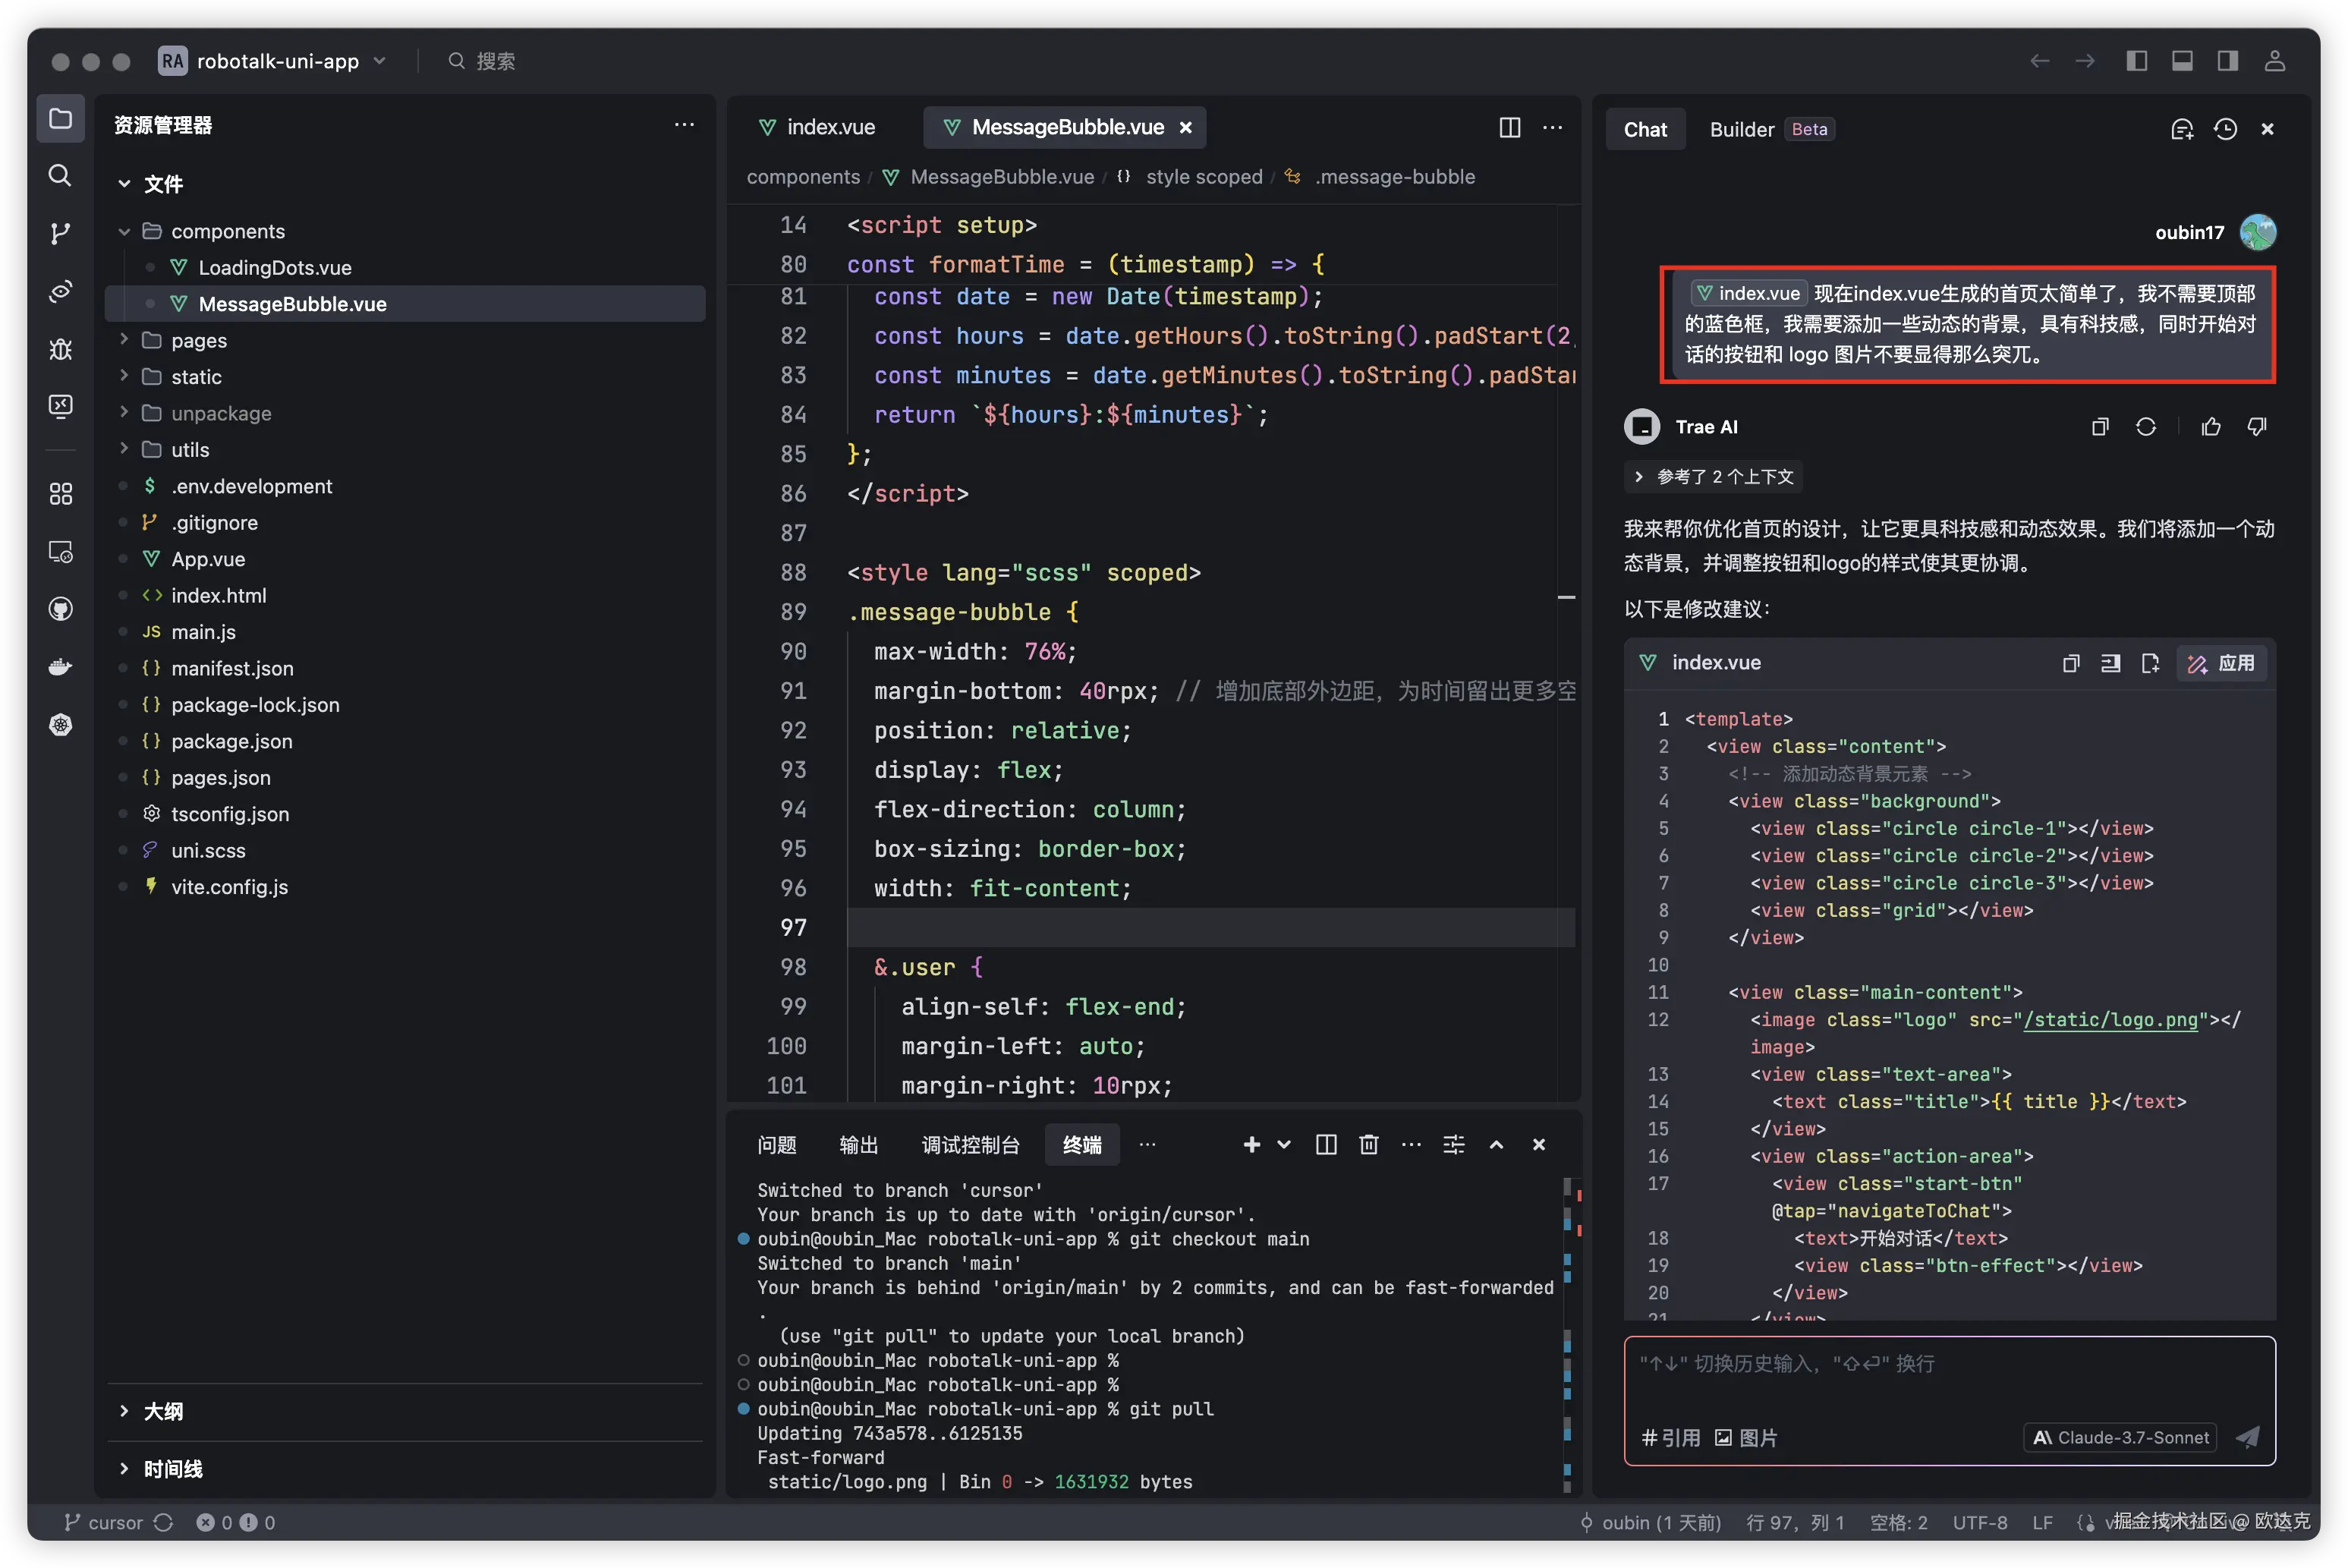Open the Search view in activity bar
The image size is (2348, 1568).
60,176
